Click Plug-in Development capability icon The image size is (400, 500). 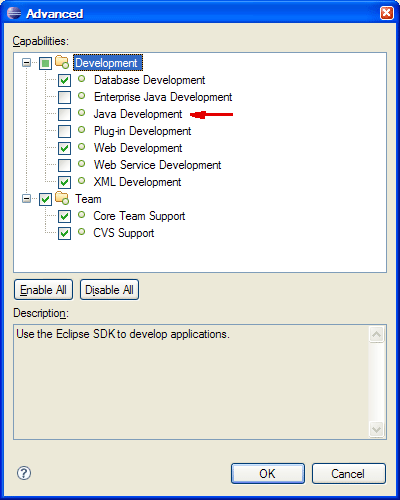pyautogui.click(x=81, y=130)
